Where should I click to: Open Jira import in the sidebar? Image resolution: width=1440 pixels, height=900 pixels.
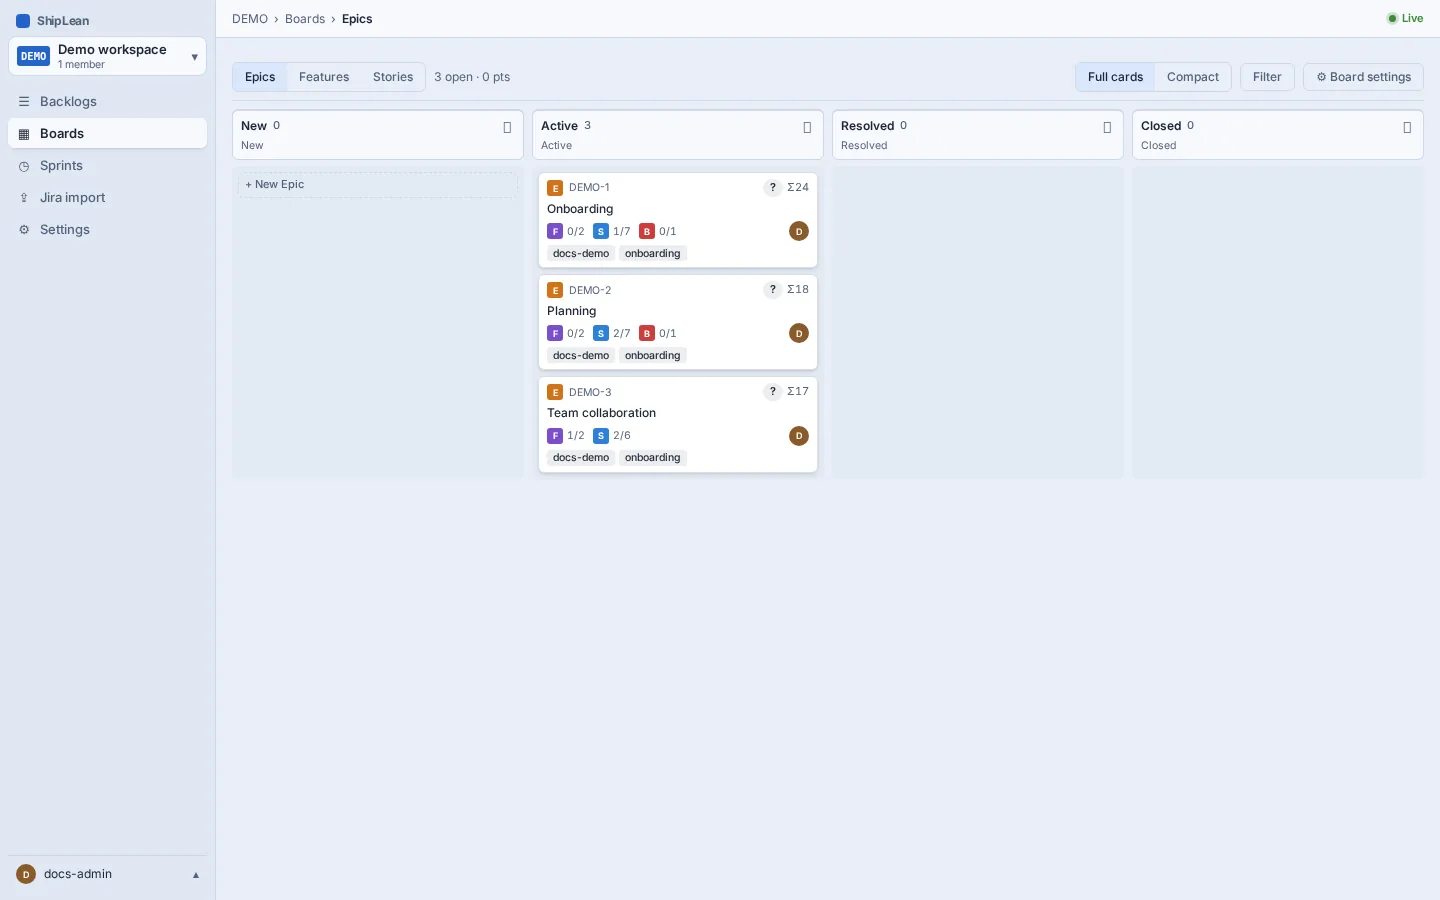pyautogui.click(x=107, y=198)
